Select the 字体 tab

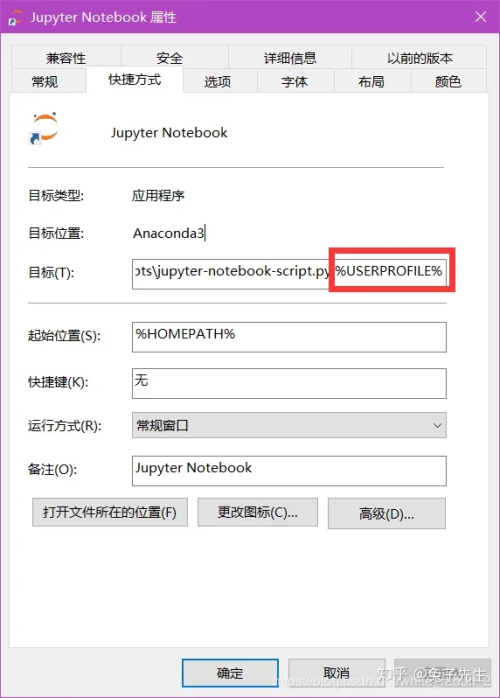[x=295, y=81]
